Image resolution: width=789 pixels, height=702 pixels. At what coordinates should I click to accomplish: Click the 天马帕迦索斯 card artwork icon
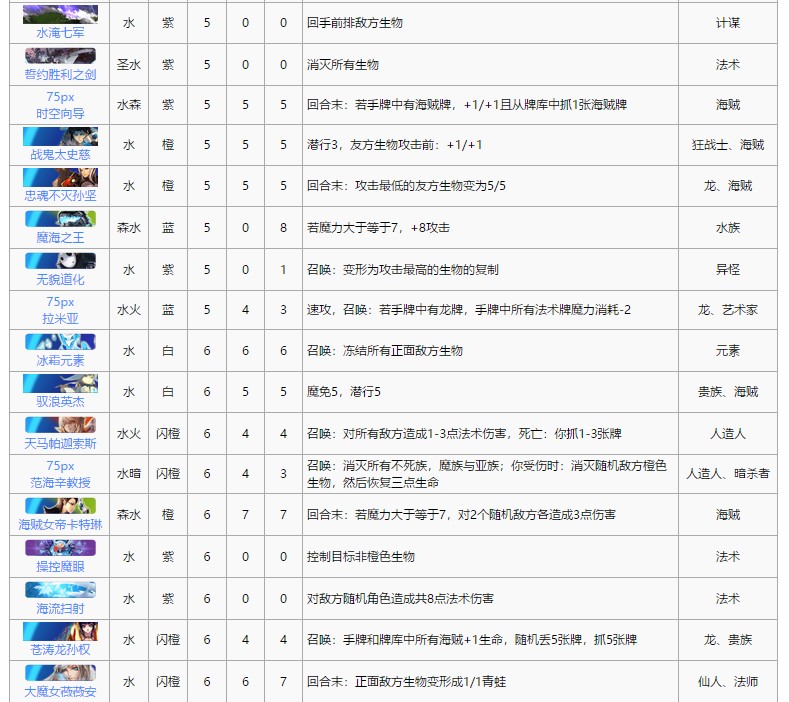[x=60, y=424]
